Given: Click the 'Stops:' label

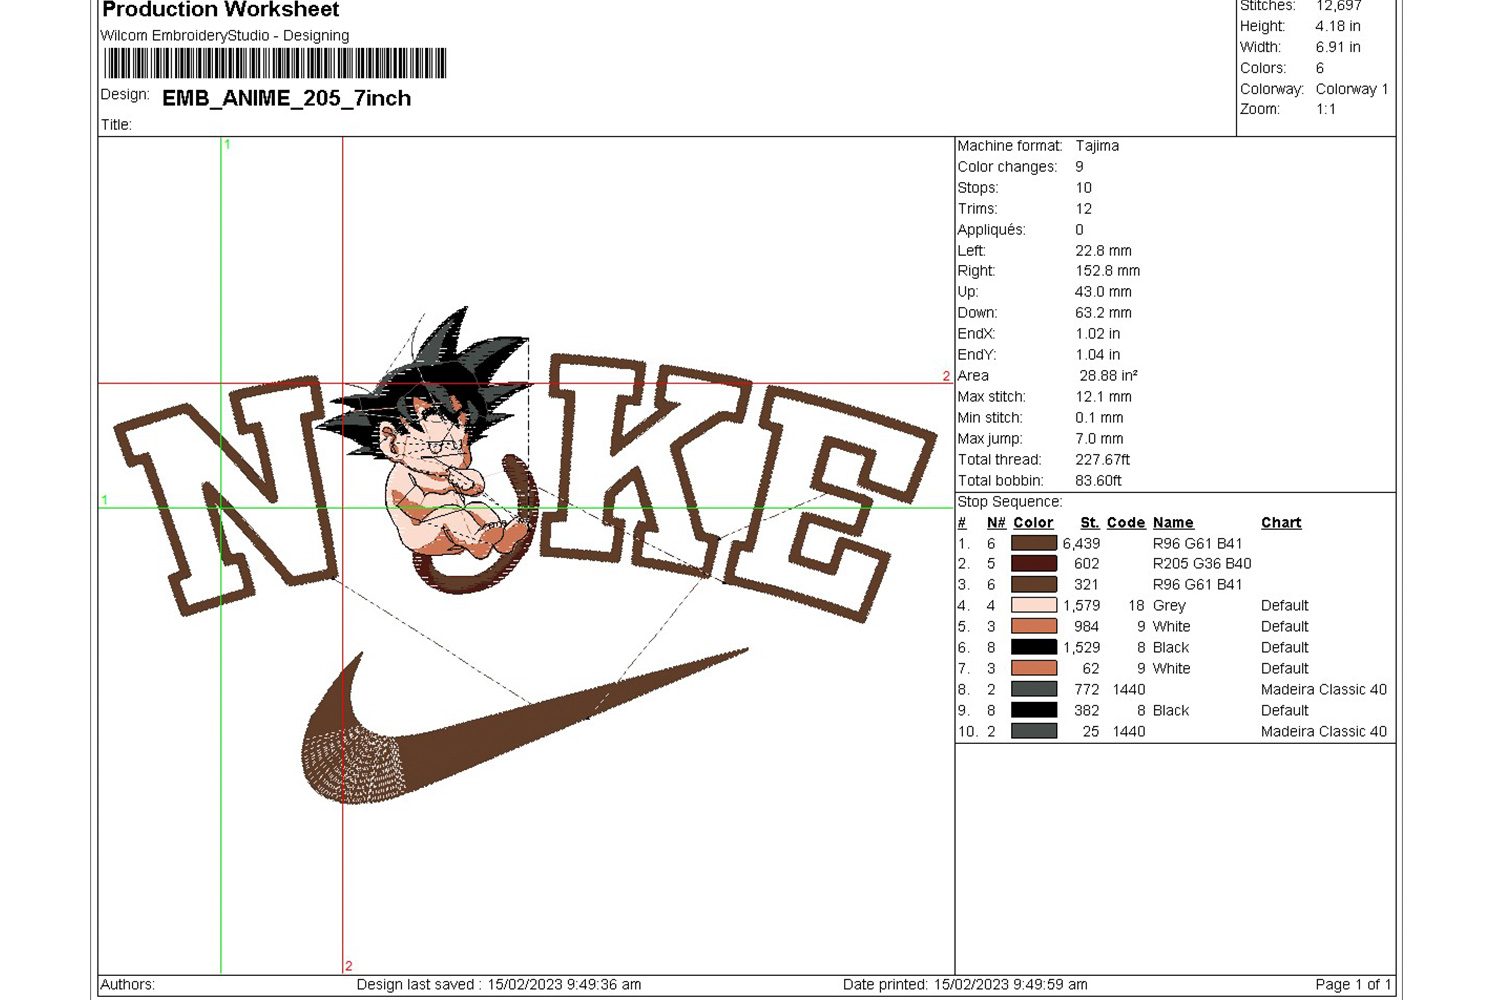Looking at the screenshot, I should [978, 188].
